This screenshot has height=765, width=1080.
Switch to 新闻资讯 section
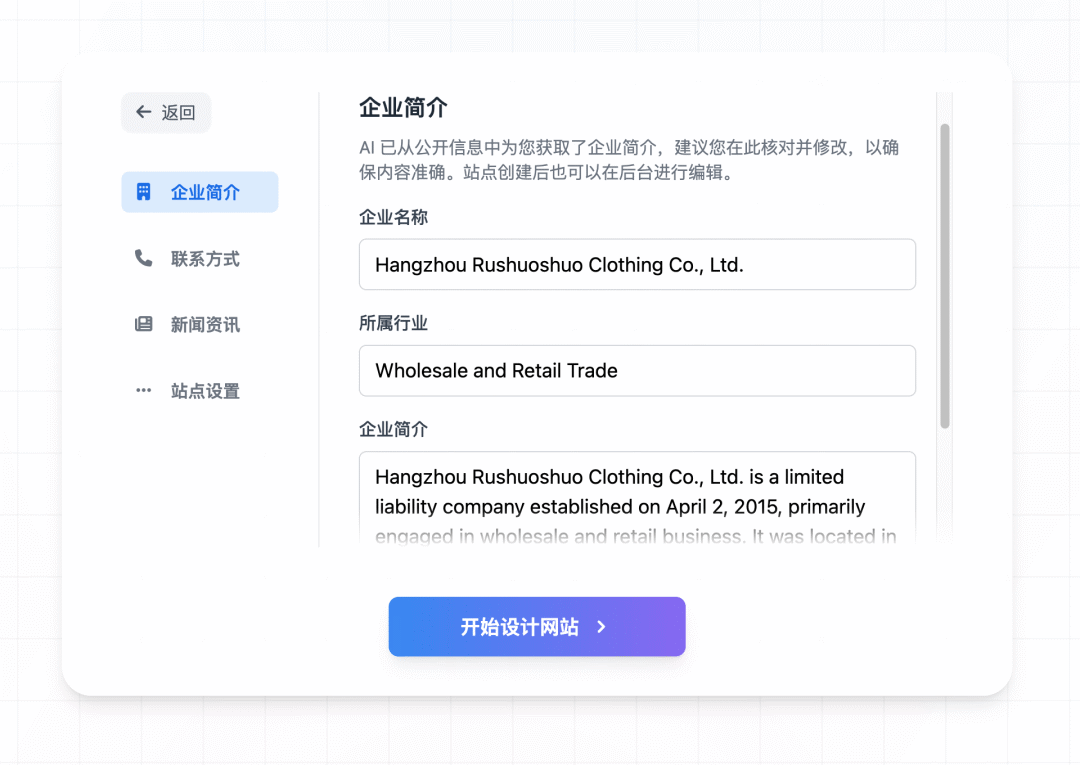[x=205, y=325]
